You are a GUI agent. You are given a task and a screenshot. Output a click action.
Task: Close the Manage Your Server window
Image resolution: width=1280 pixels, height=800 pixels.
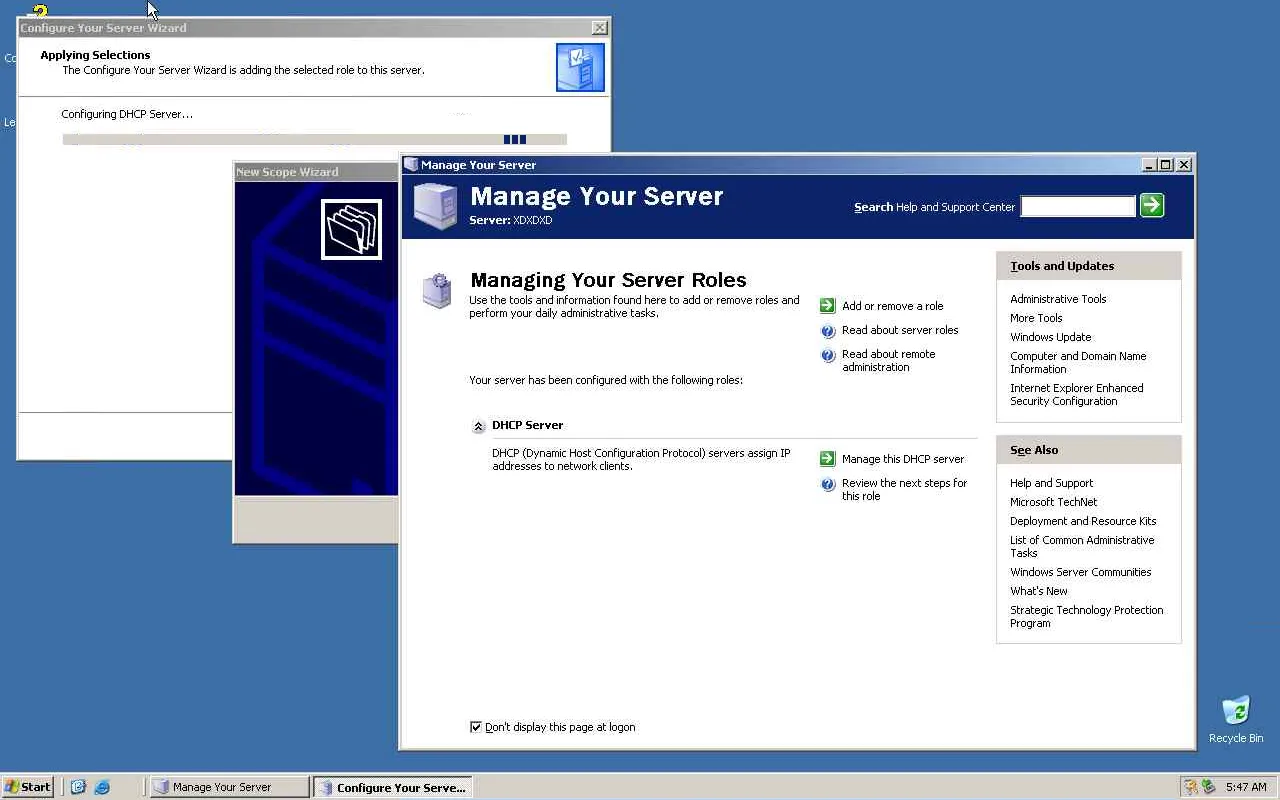1184,165
